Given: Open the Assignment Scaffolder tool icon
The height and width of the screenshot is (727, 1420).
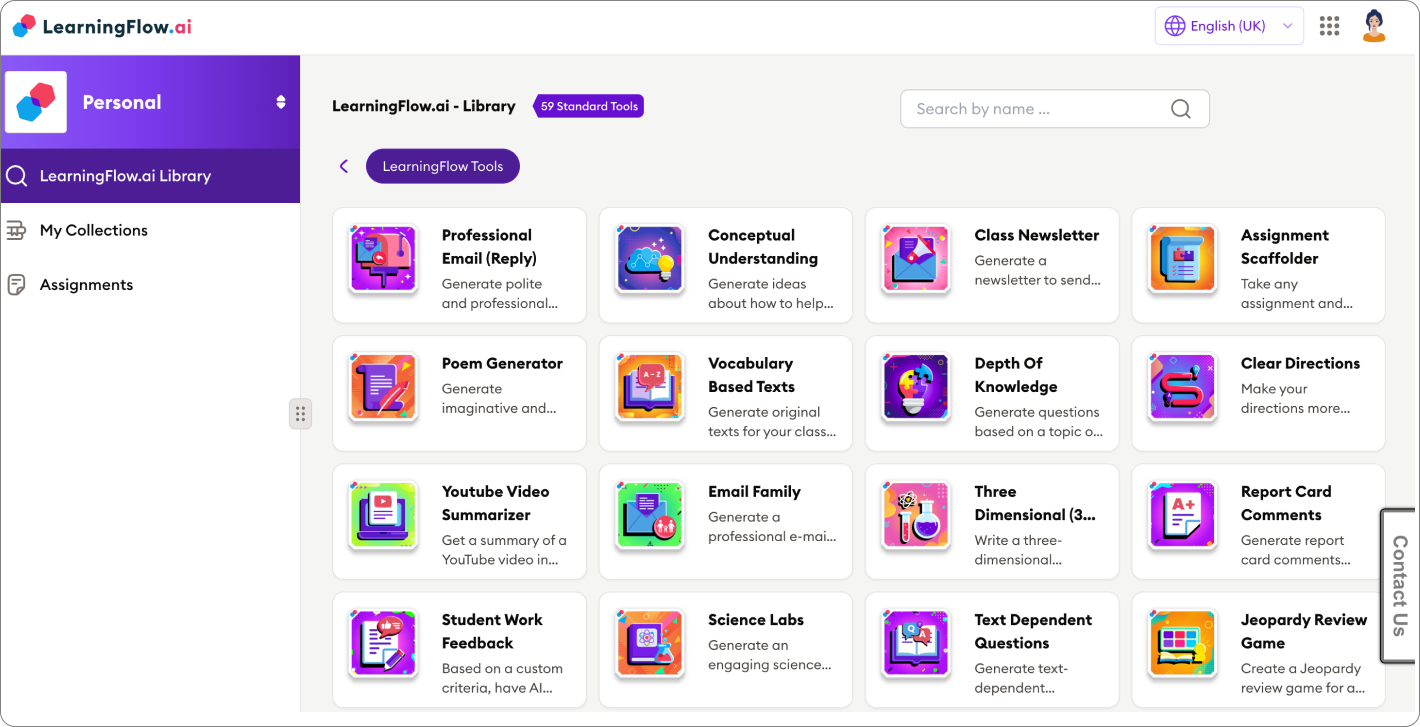Looking at the screenshot, I should (x=1183, y=259).
